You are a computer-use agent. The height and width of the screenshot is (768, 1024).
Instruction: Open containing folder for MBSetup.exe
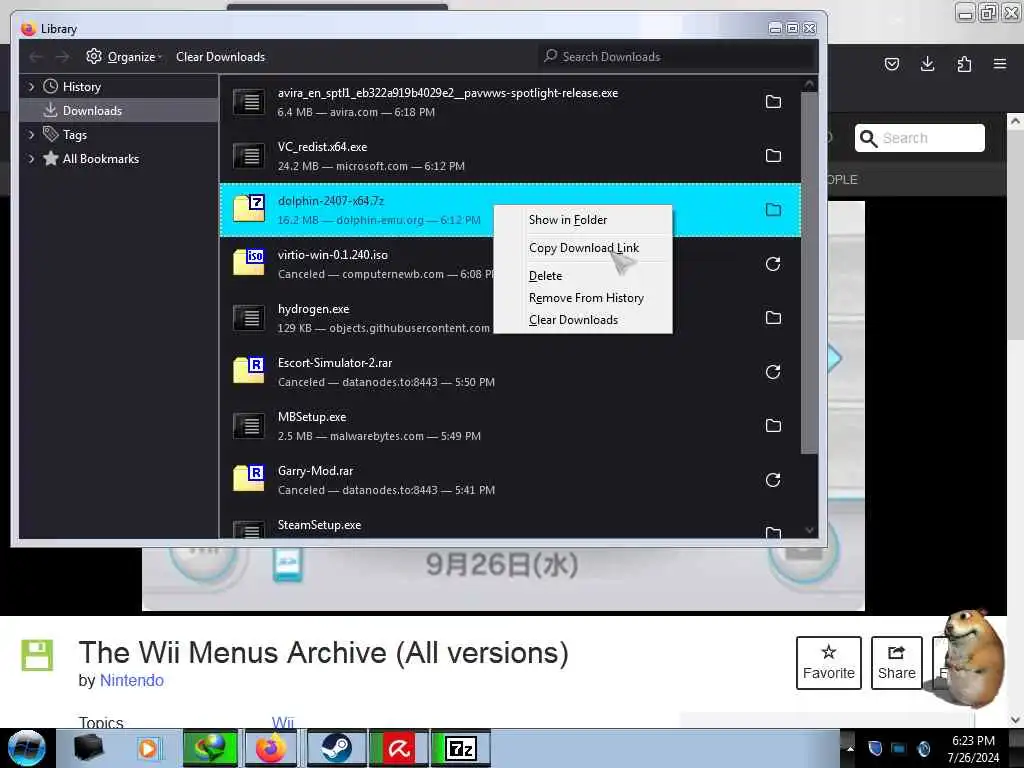tap(773, 426)
